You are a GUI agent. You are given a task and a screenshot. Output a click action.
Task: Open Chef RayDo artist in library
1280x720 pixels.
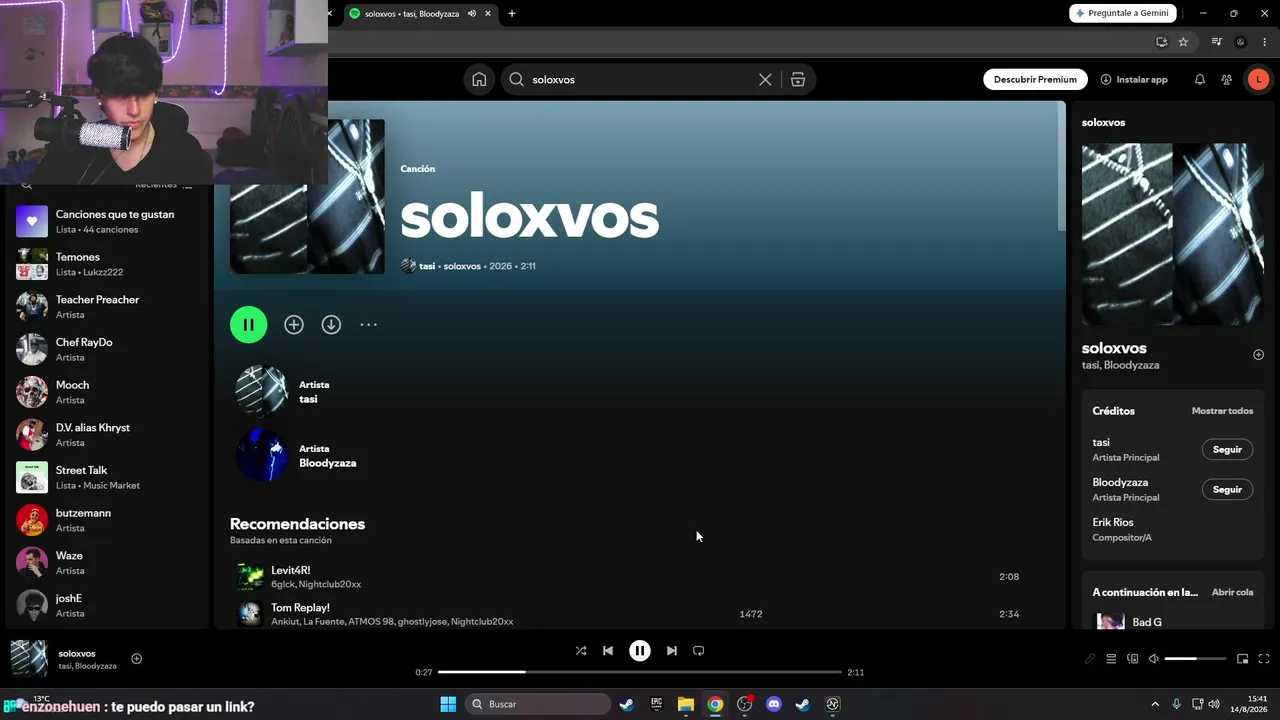(105, 349)
